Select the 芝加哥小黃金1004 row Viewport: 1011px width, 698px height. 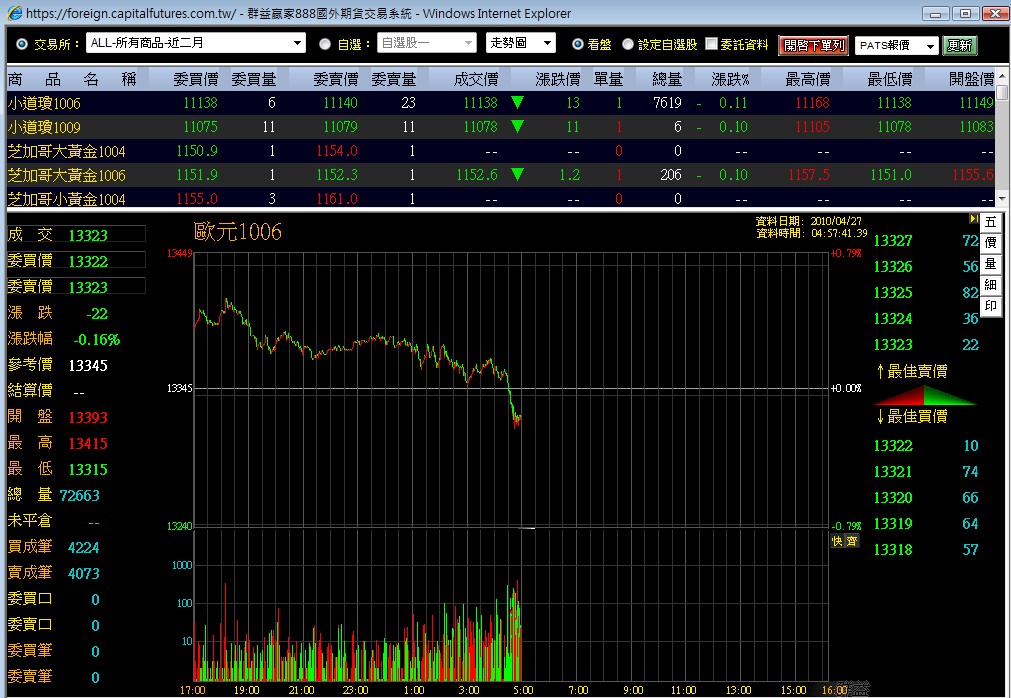coord(501,198)
